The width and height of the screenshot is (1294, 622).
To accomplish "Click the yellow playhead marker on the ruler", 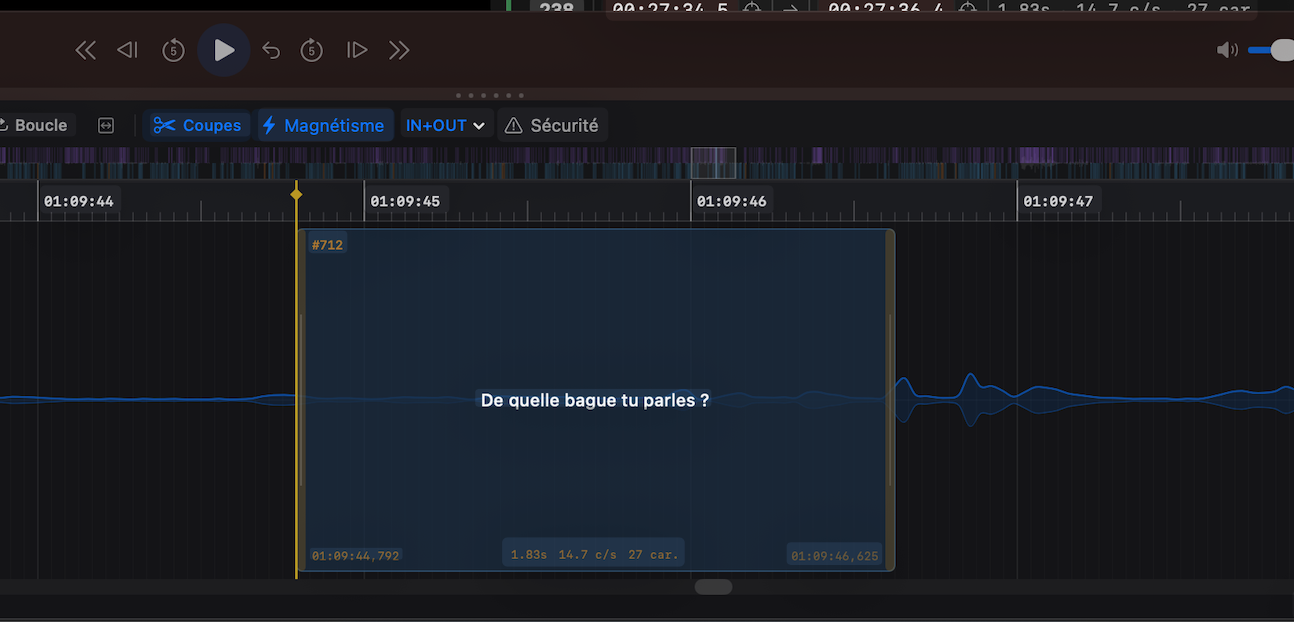I will [296, 193].
